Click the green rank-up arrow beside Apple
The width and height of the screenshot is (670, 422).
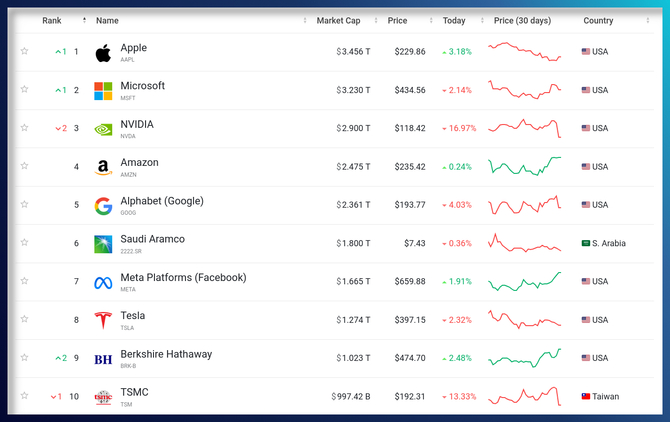(x=58, y=52)
